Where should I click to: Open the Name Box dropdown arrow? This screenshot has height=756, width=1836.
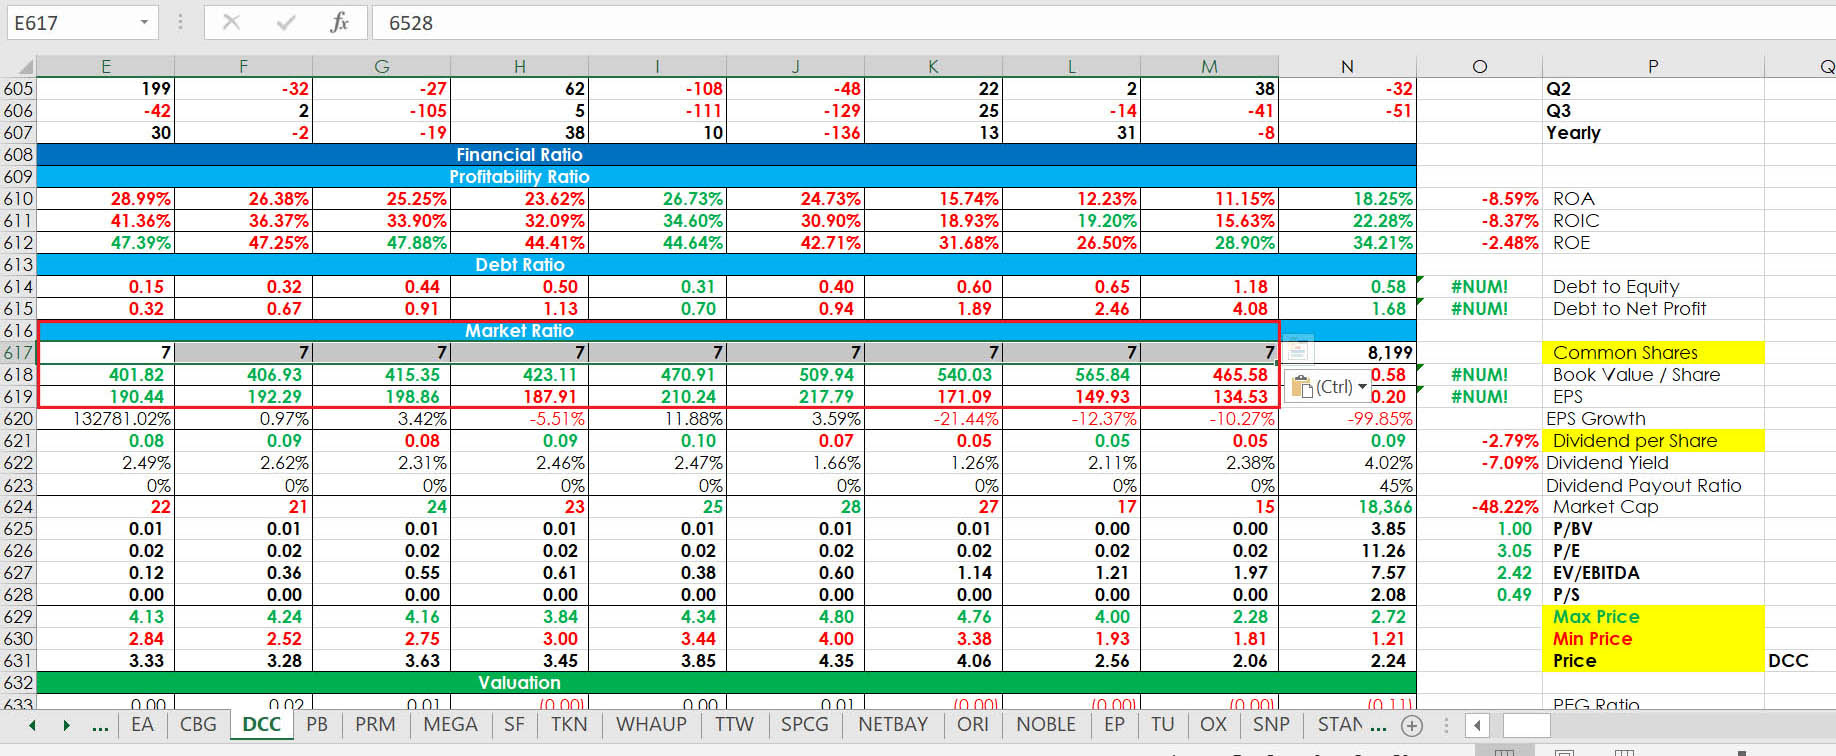click(144, 22)
